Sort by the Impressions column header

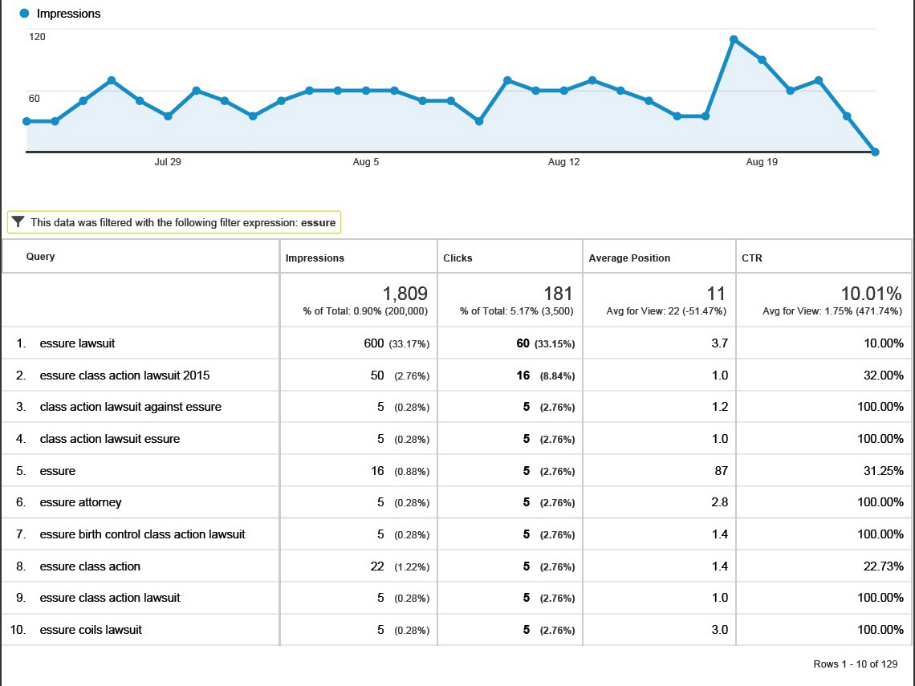pos(315,258)
